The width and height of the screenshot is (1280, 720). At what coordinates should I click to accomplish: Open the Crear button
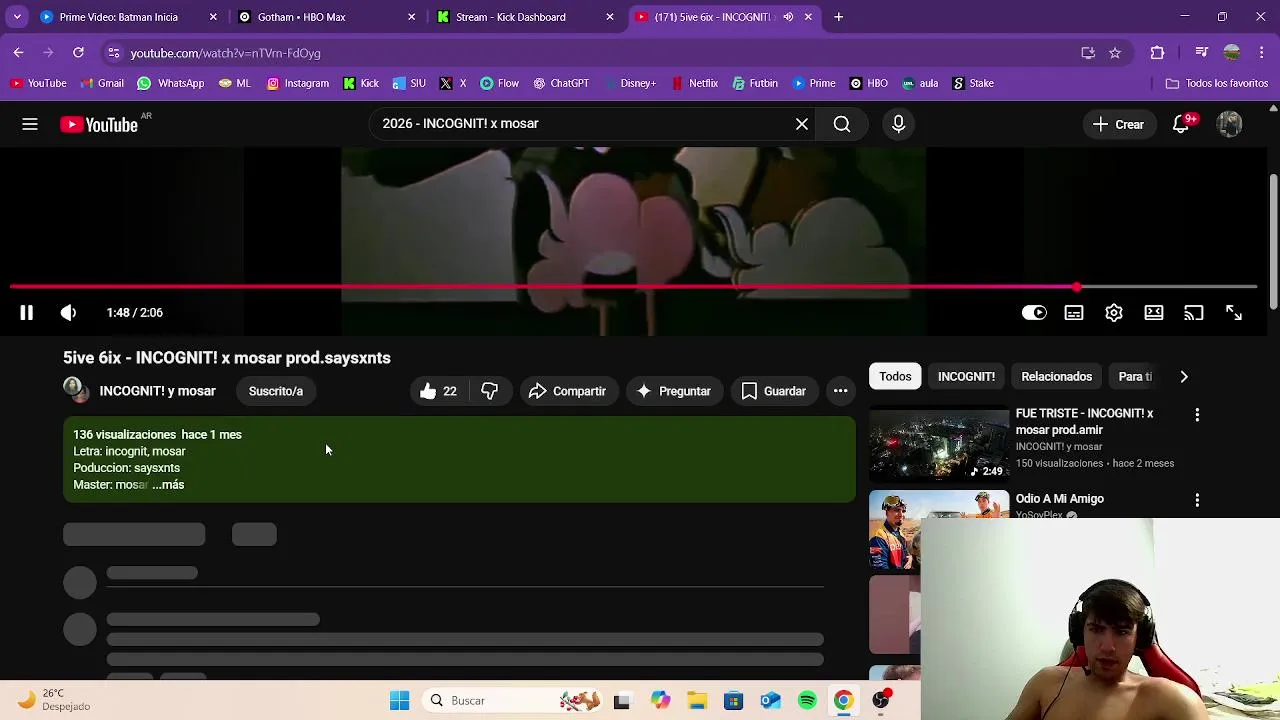(1119, 124)
